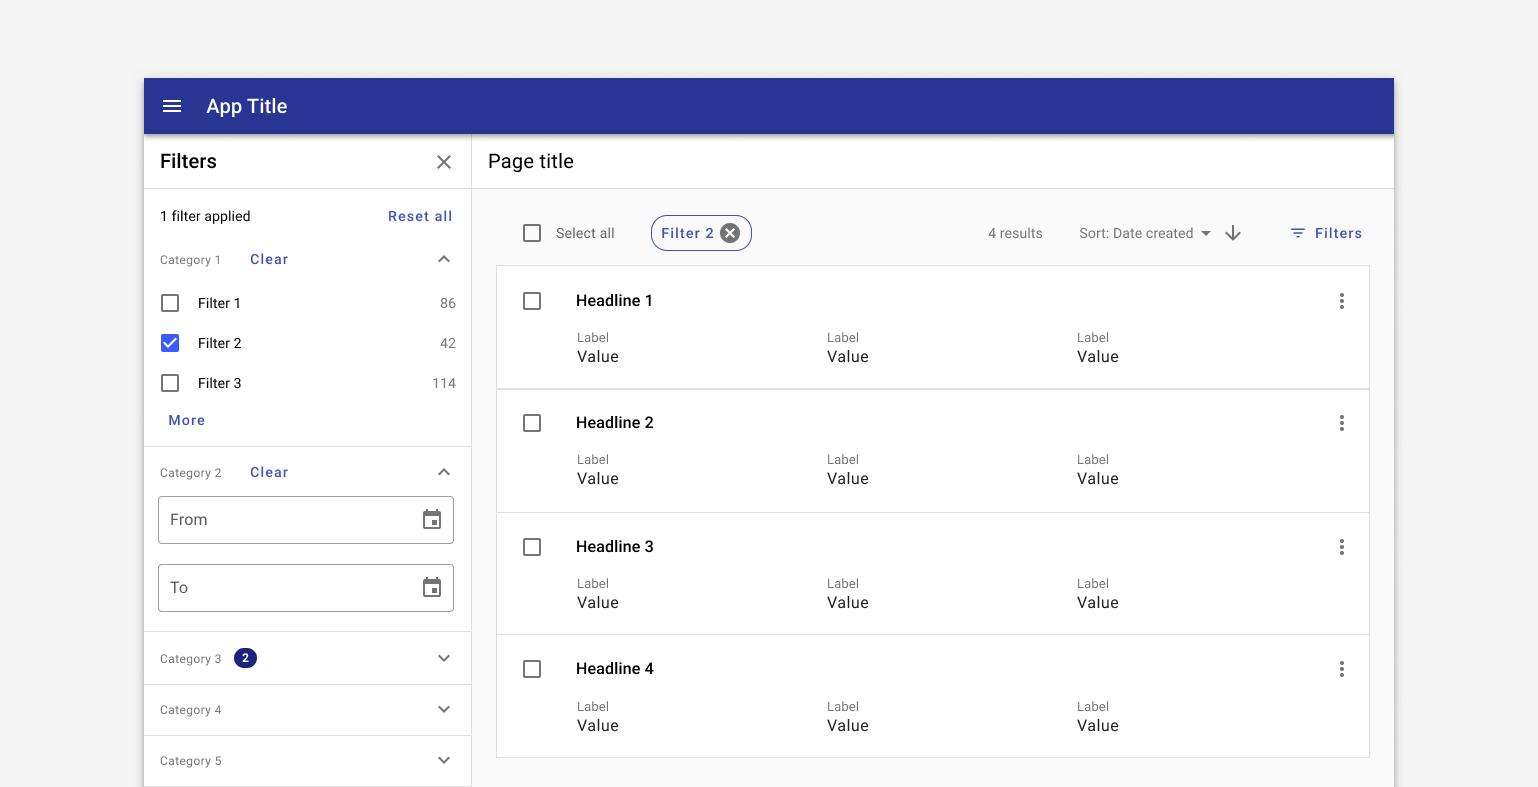Click the 1 filter applied text
The image size is (1538, 787).
205,216
